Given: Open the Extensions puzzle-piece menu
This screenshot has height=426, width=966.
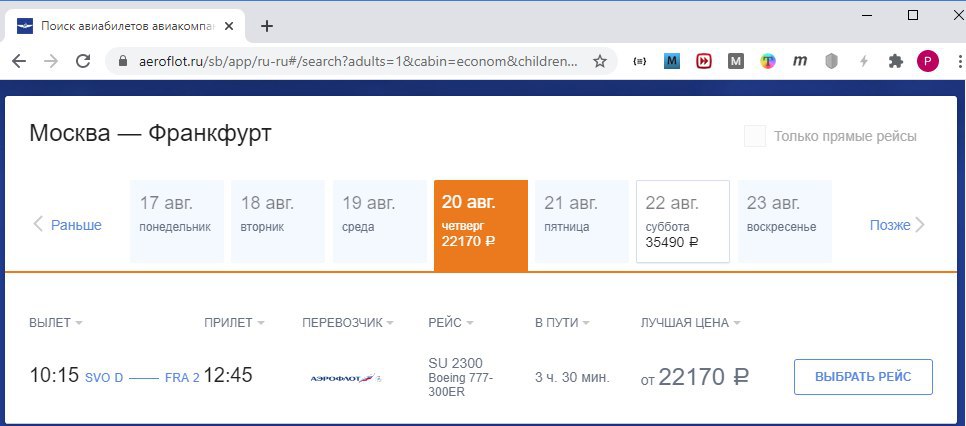Looking at the screenshot, I should click(x=896, y=61).
